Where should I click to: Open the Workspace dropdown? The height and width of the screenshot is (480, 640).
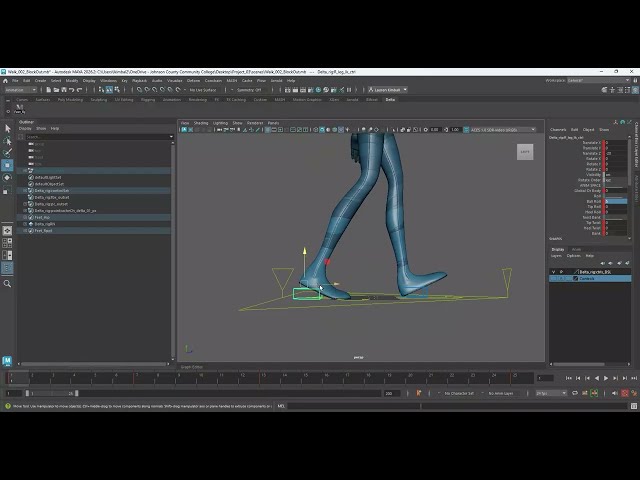pos(599,80)
